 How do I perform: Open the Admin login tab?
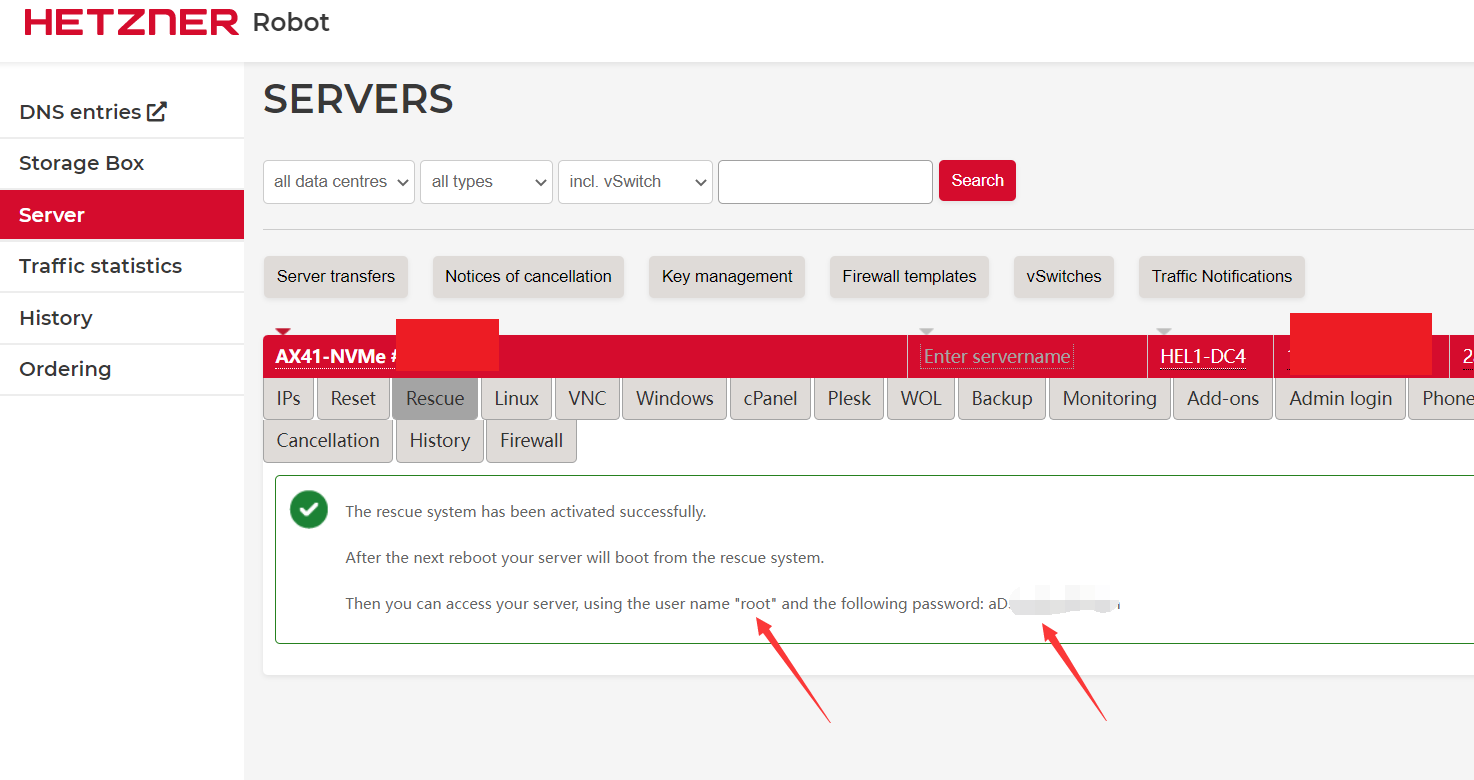pos(1341,398)
